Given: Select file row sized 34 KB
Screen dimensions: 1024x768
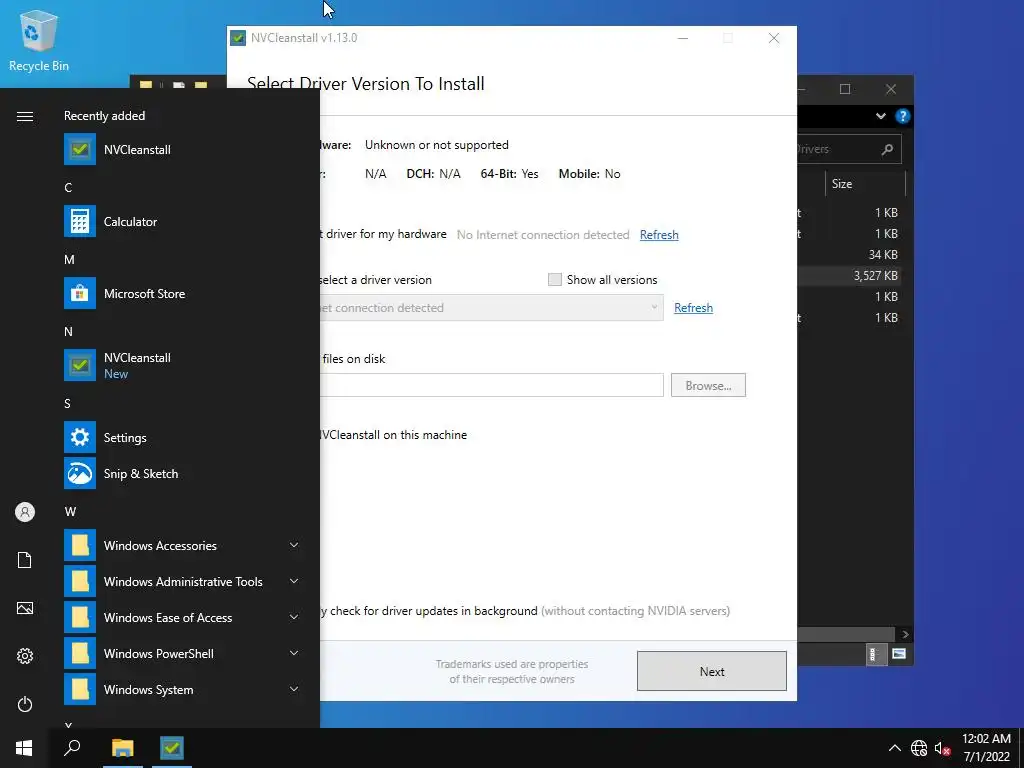Looking at the screenshot, I should 849,255.
